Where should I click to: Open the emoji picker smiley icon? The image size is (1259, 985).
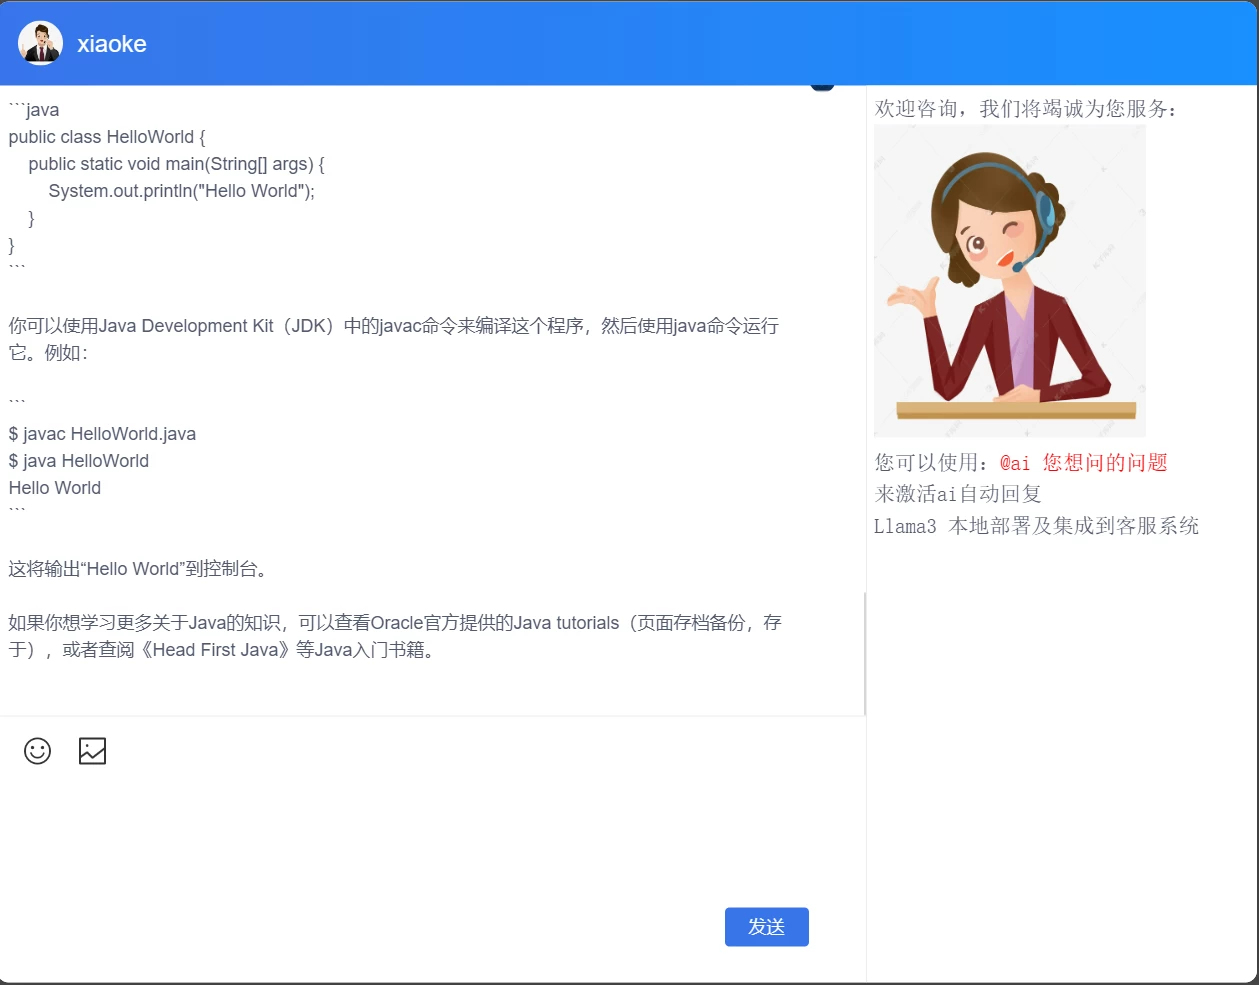tap(37, 751)
